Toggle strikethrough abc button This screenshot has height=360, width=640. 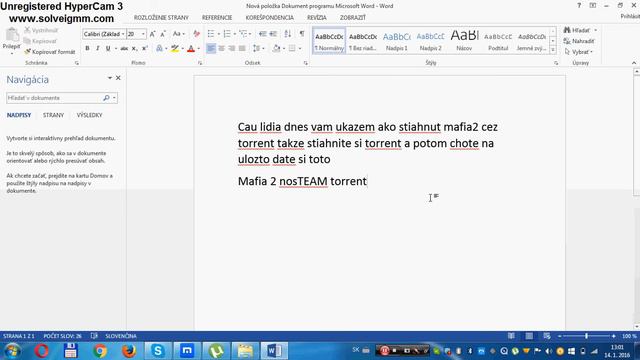(x=124, y=49)
